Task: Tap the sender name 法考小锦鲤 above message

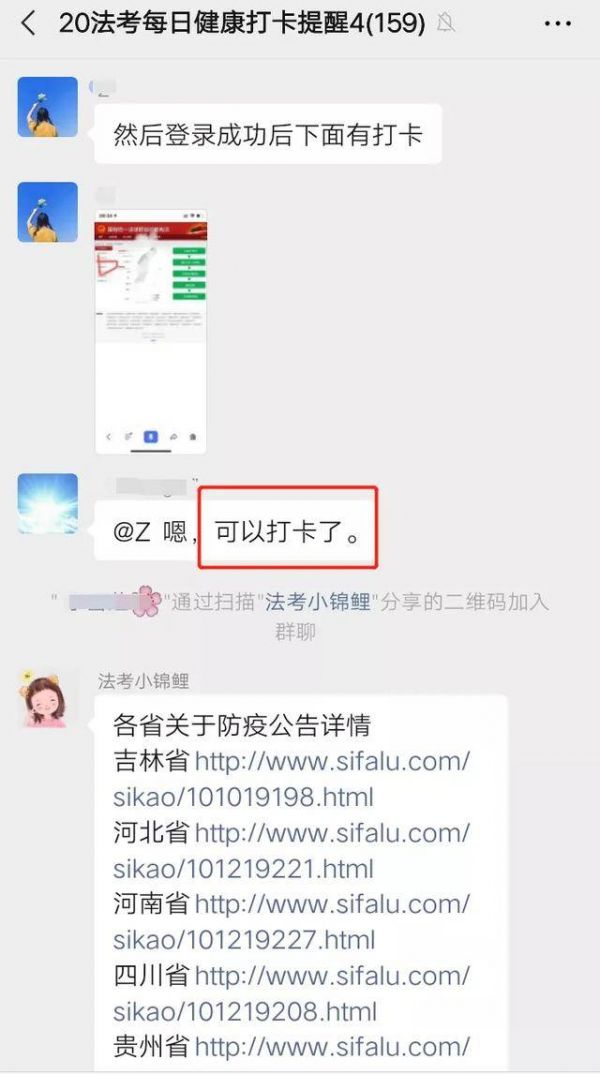Action: tap(143, 681)
